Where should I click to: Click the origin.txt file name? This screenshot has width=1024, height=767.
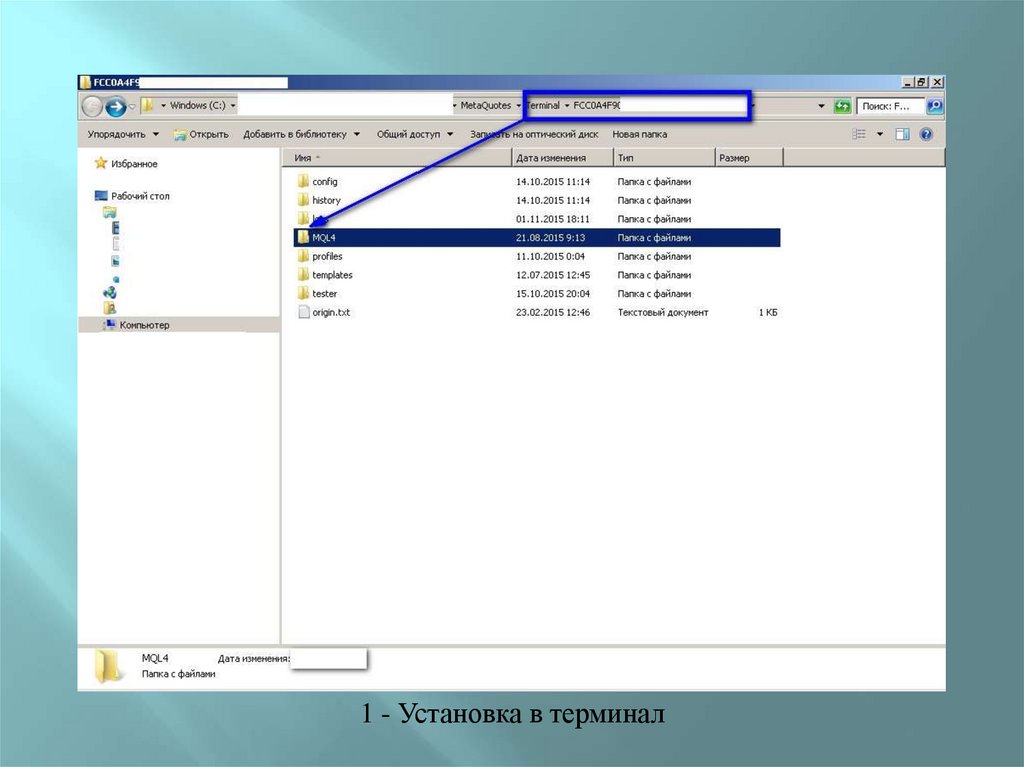pos(331,312)
